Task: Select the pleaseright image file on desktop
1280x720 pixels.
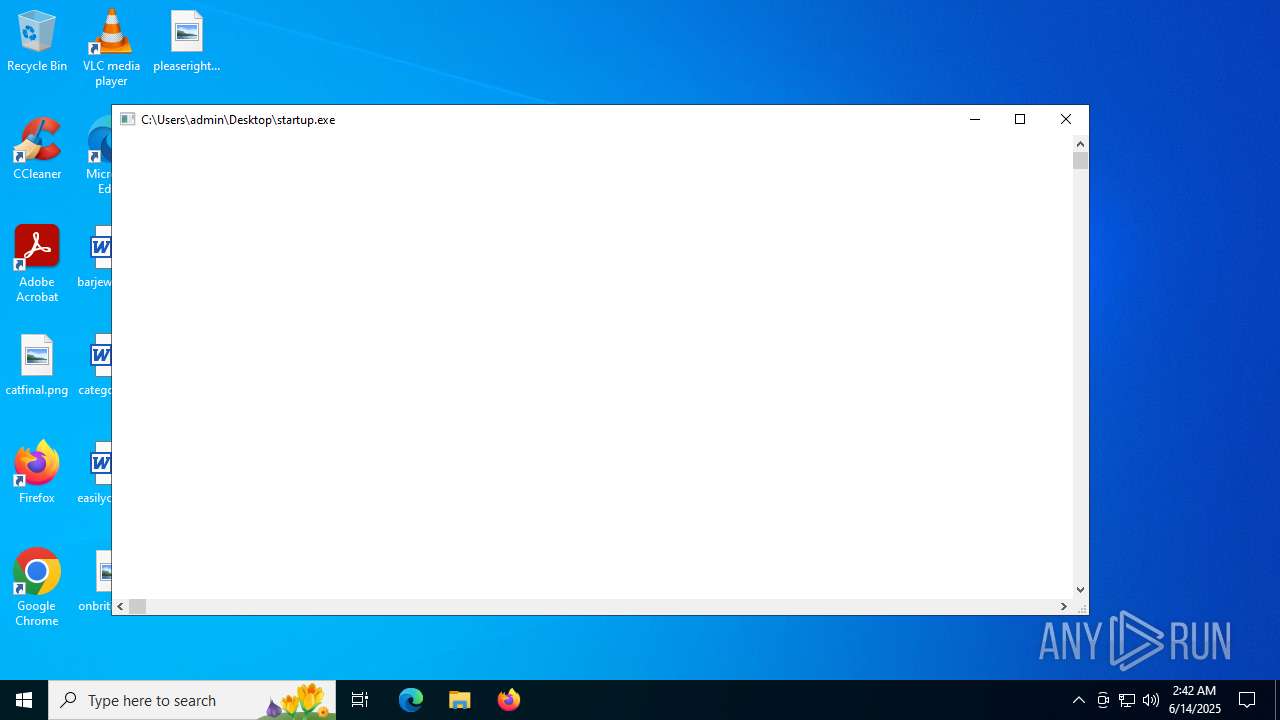Action: coord(187,41)
